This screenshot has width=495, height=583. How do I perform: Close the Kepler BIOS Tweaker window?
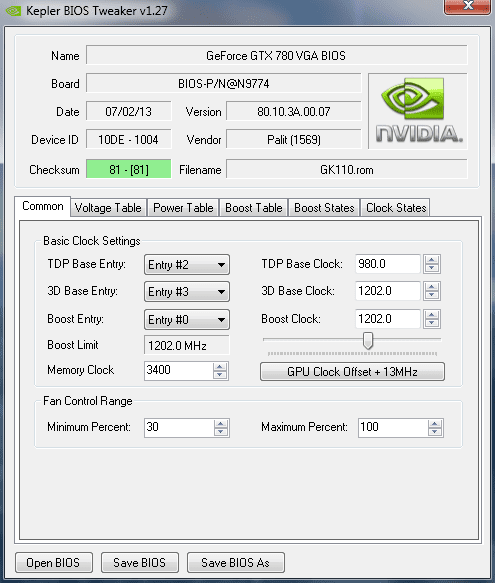click(x=467, y=6)
